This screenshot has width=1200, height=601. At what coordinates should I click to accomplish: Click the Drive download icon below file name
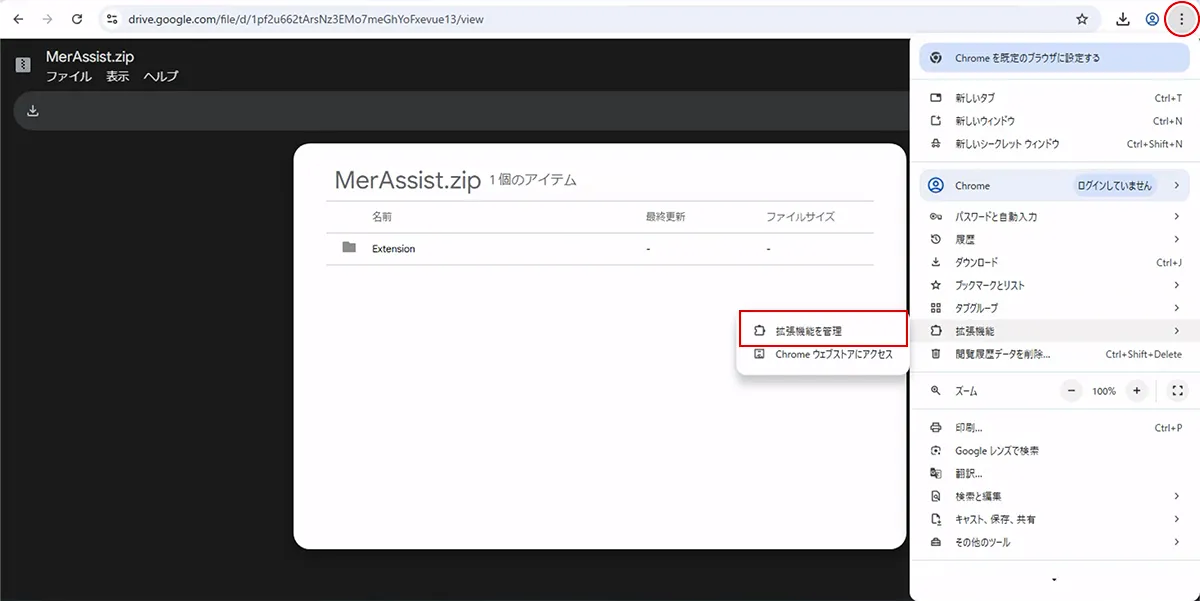[33, 111]
